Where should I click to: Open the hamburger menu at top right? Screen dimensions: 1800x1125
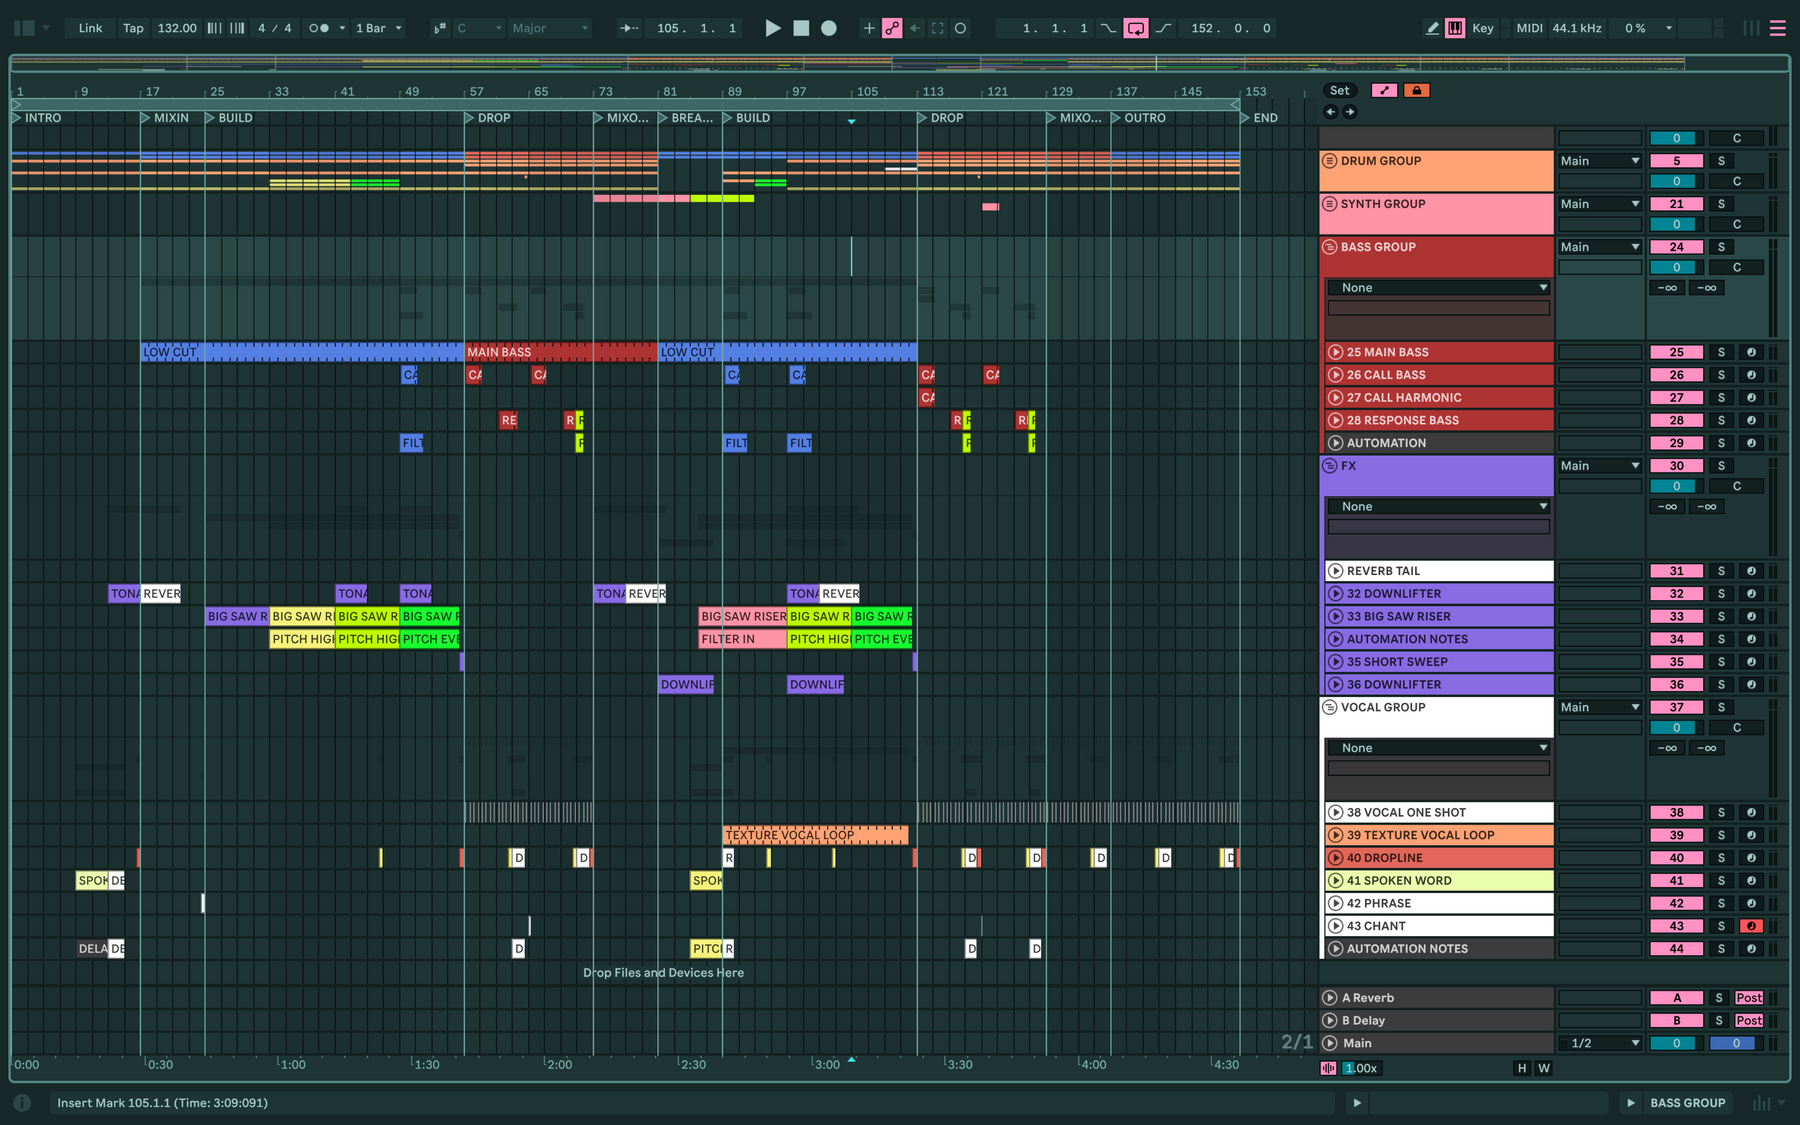click(x=1778, y=28)
